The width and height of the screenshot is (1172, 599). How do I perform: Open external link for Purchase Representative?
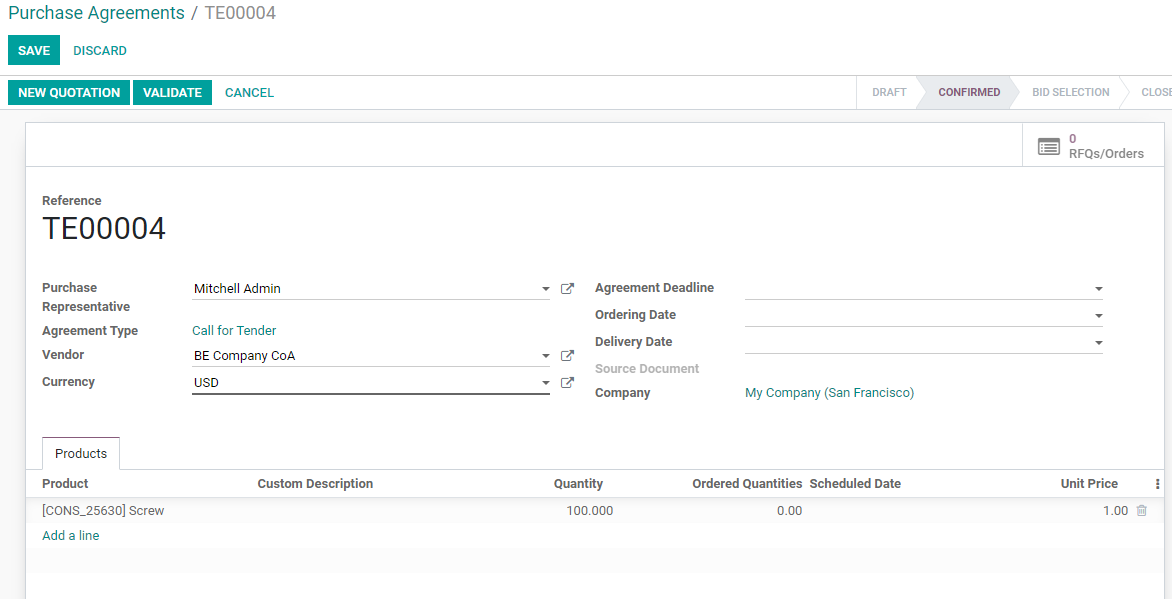[x=567, y=289]
